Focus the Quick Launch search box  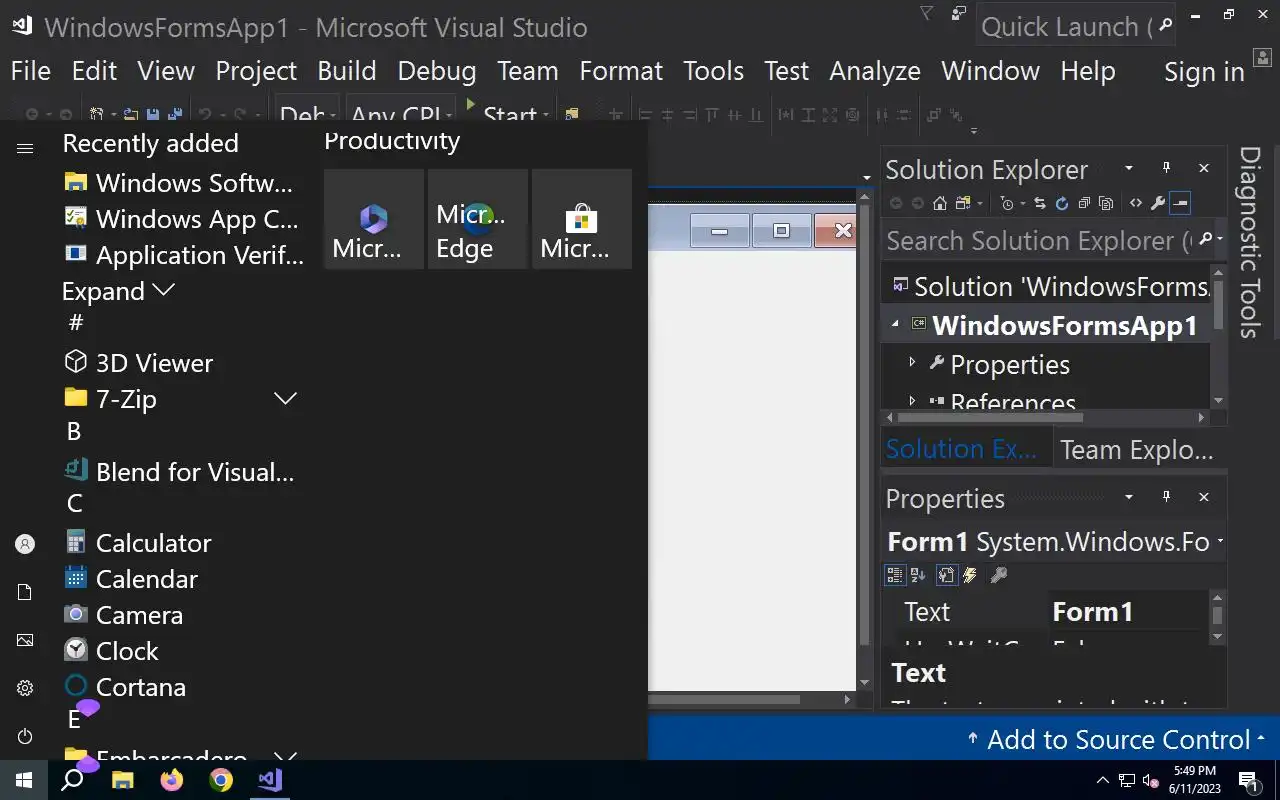(1075, 27)
